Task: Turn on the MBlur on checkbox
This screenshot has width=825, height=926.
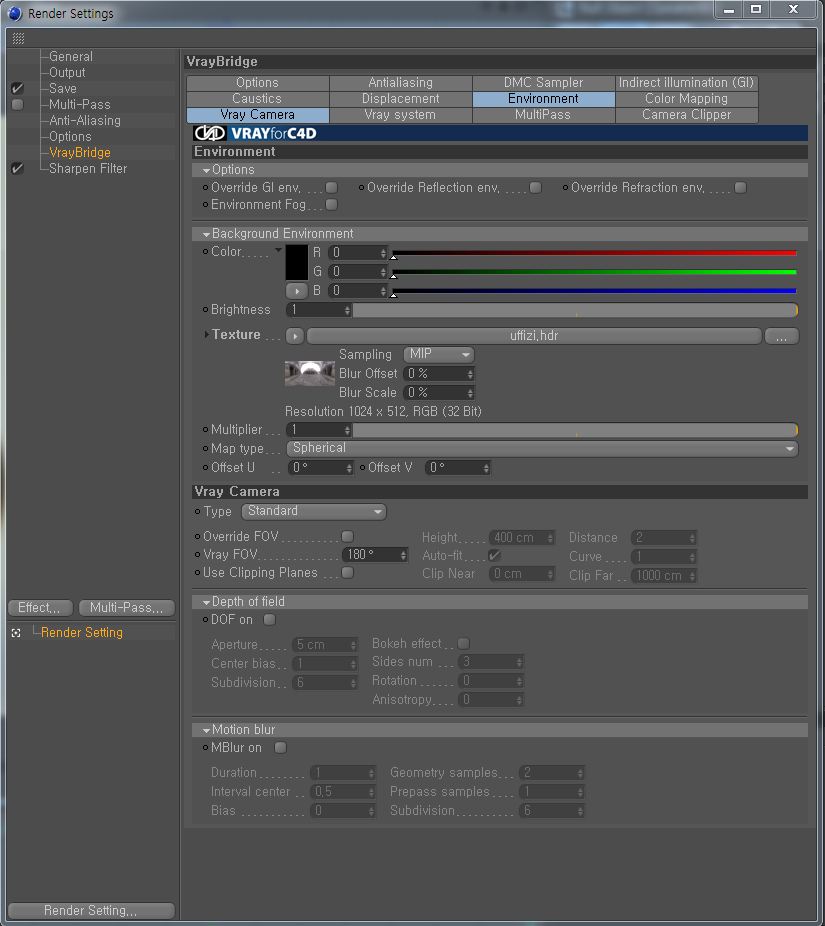Action: coord(281,748)
